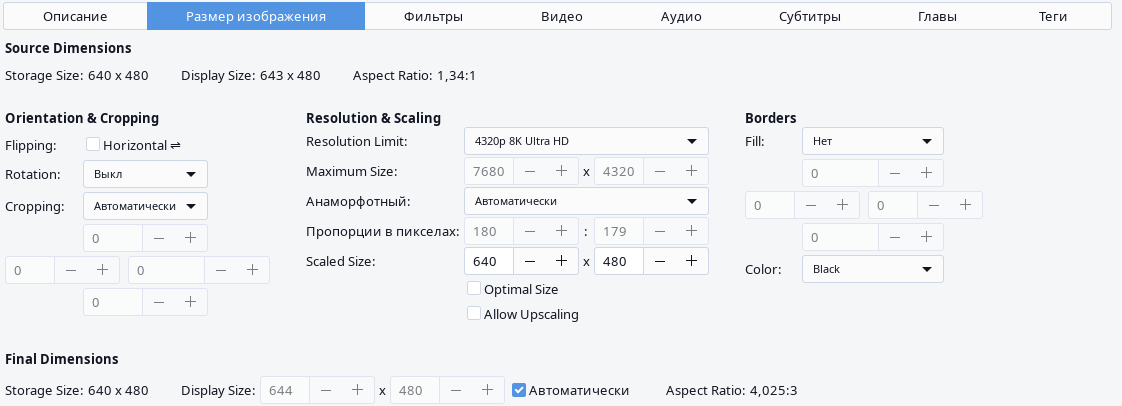
Task: Increase top border fill value
Action: pyautogui.click(x=926, y=173)
